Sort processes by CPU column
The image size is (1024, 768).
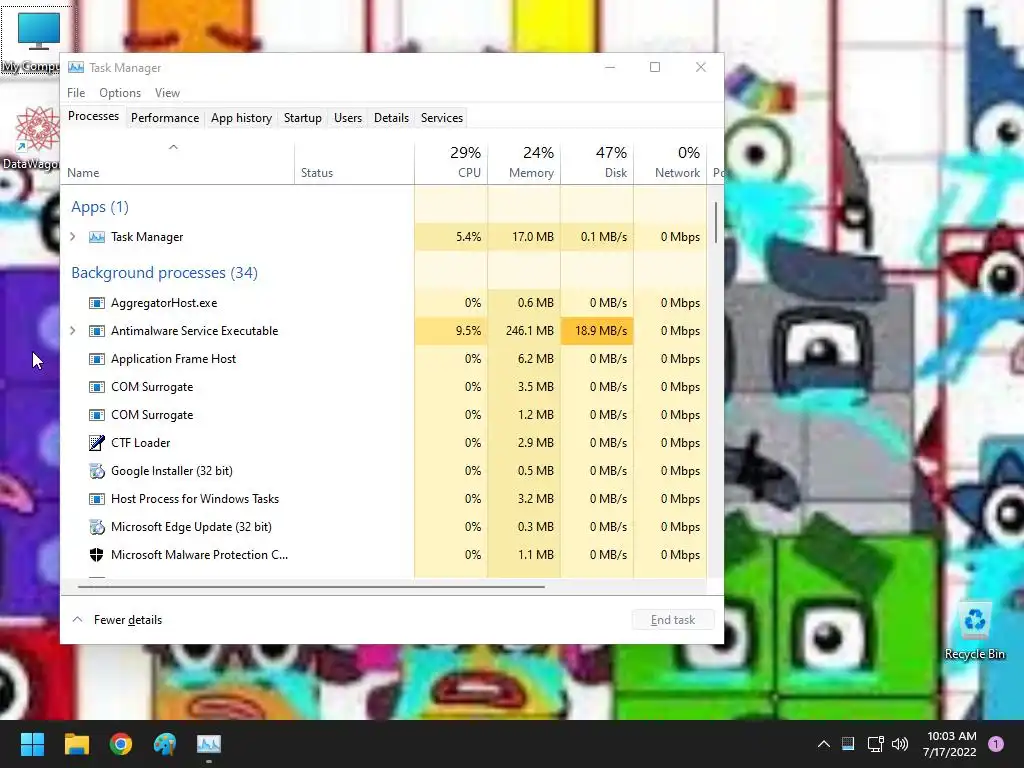pyautogui.click(x=451, y=161)
